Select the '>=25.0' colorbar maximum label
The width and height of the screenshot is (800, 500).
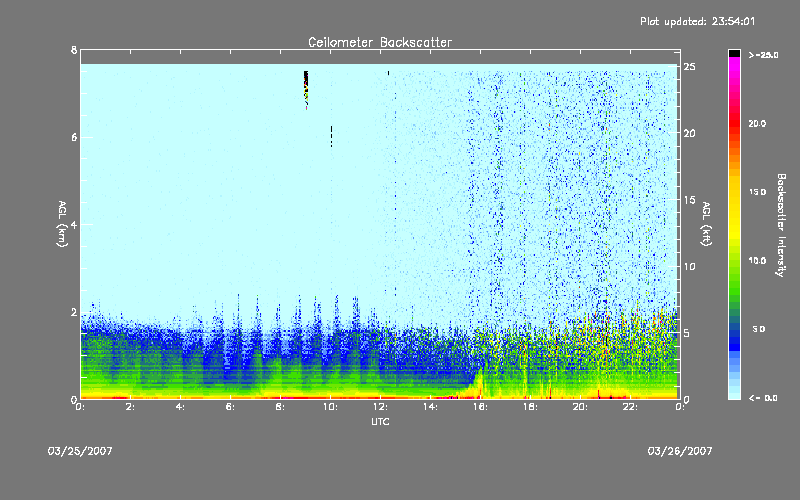[764, 55]
